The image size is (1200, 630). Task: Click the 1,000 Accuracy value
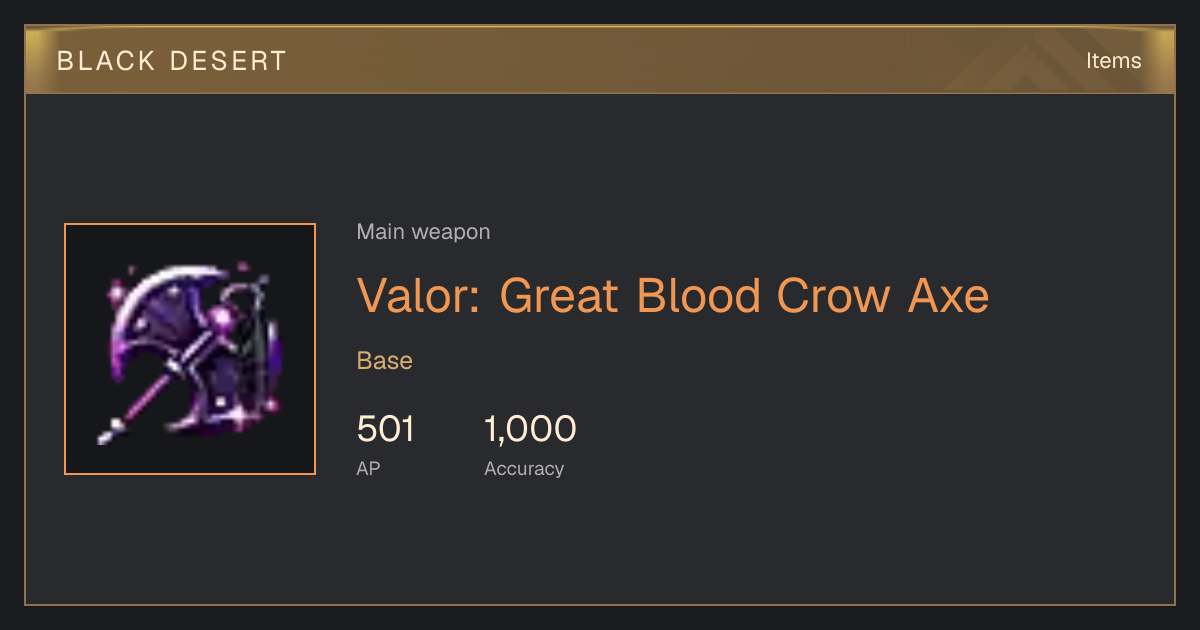530,429
